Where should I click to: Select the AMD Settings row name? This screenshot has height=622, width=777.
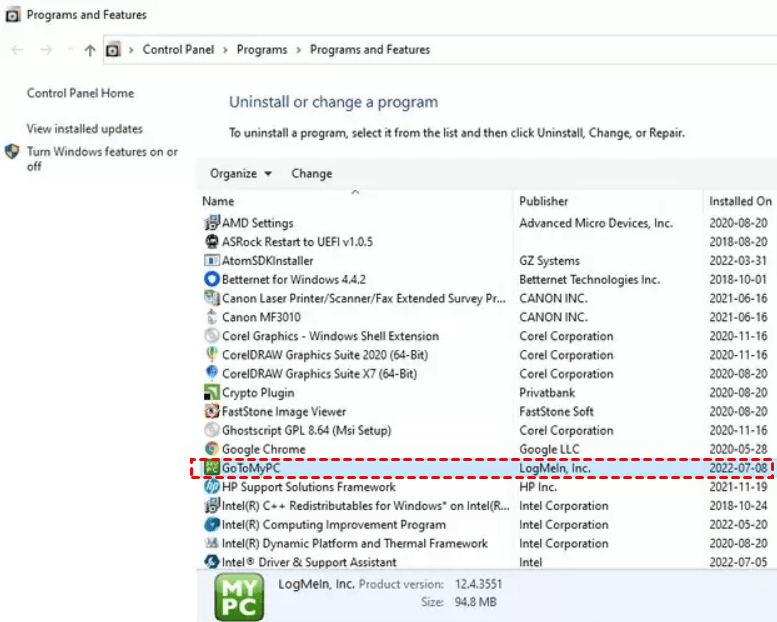[x=258, y=223]
